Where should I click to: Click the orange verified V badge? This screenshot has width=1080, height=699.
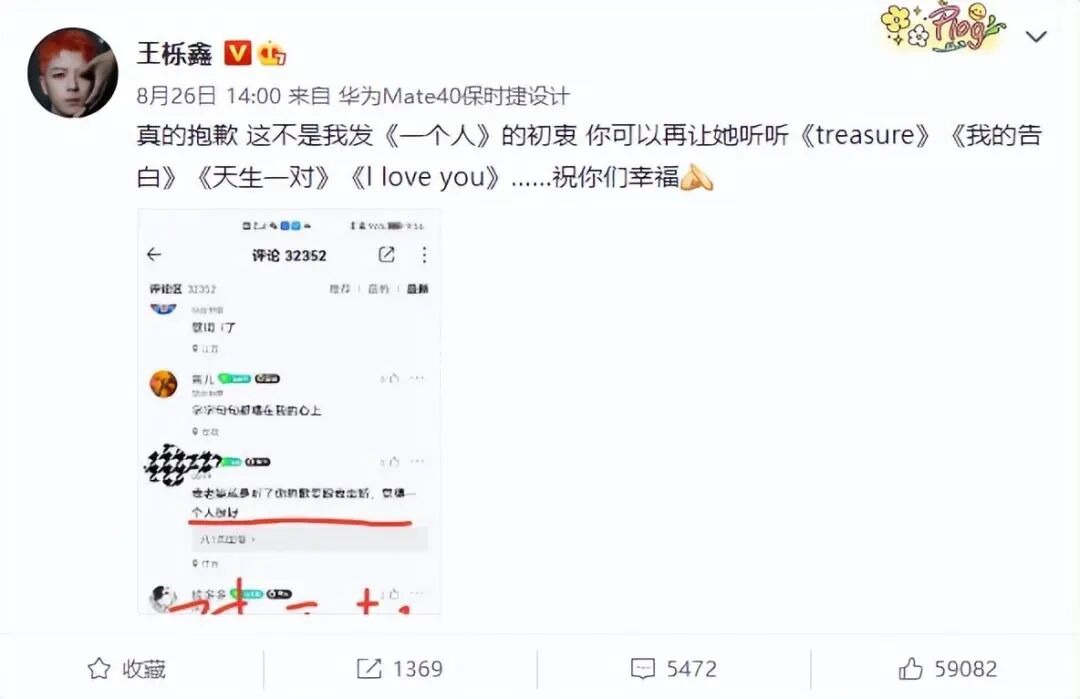[x=238, y=53]
